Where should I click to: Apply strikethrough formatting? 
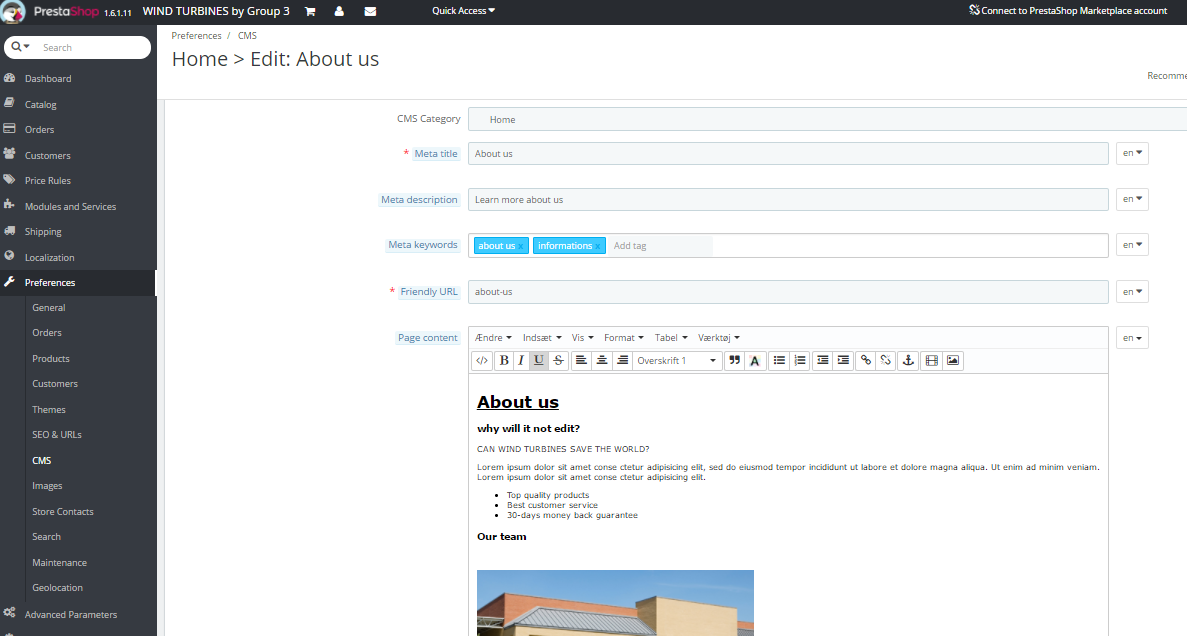coord(558,361)
